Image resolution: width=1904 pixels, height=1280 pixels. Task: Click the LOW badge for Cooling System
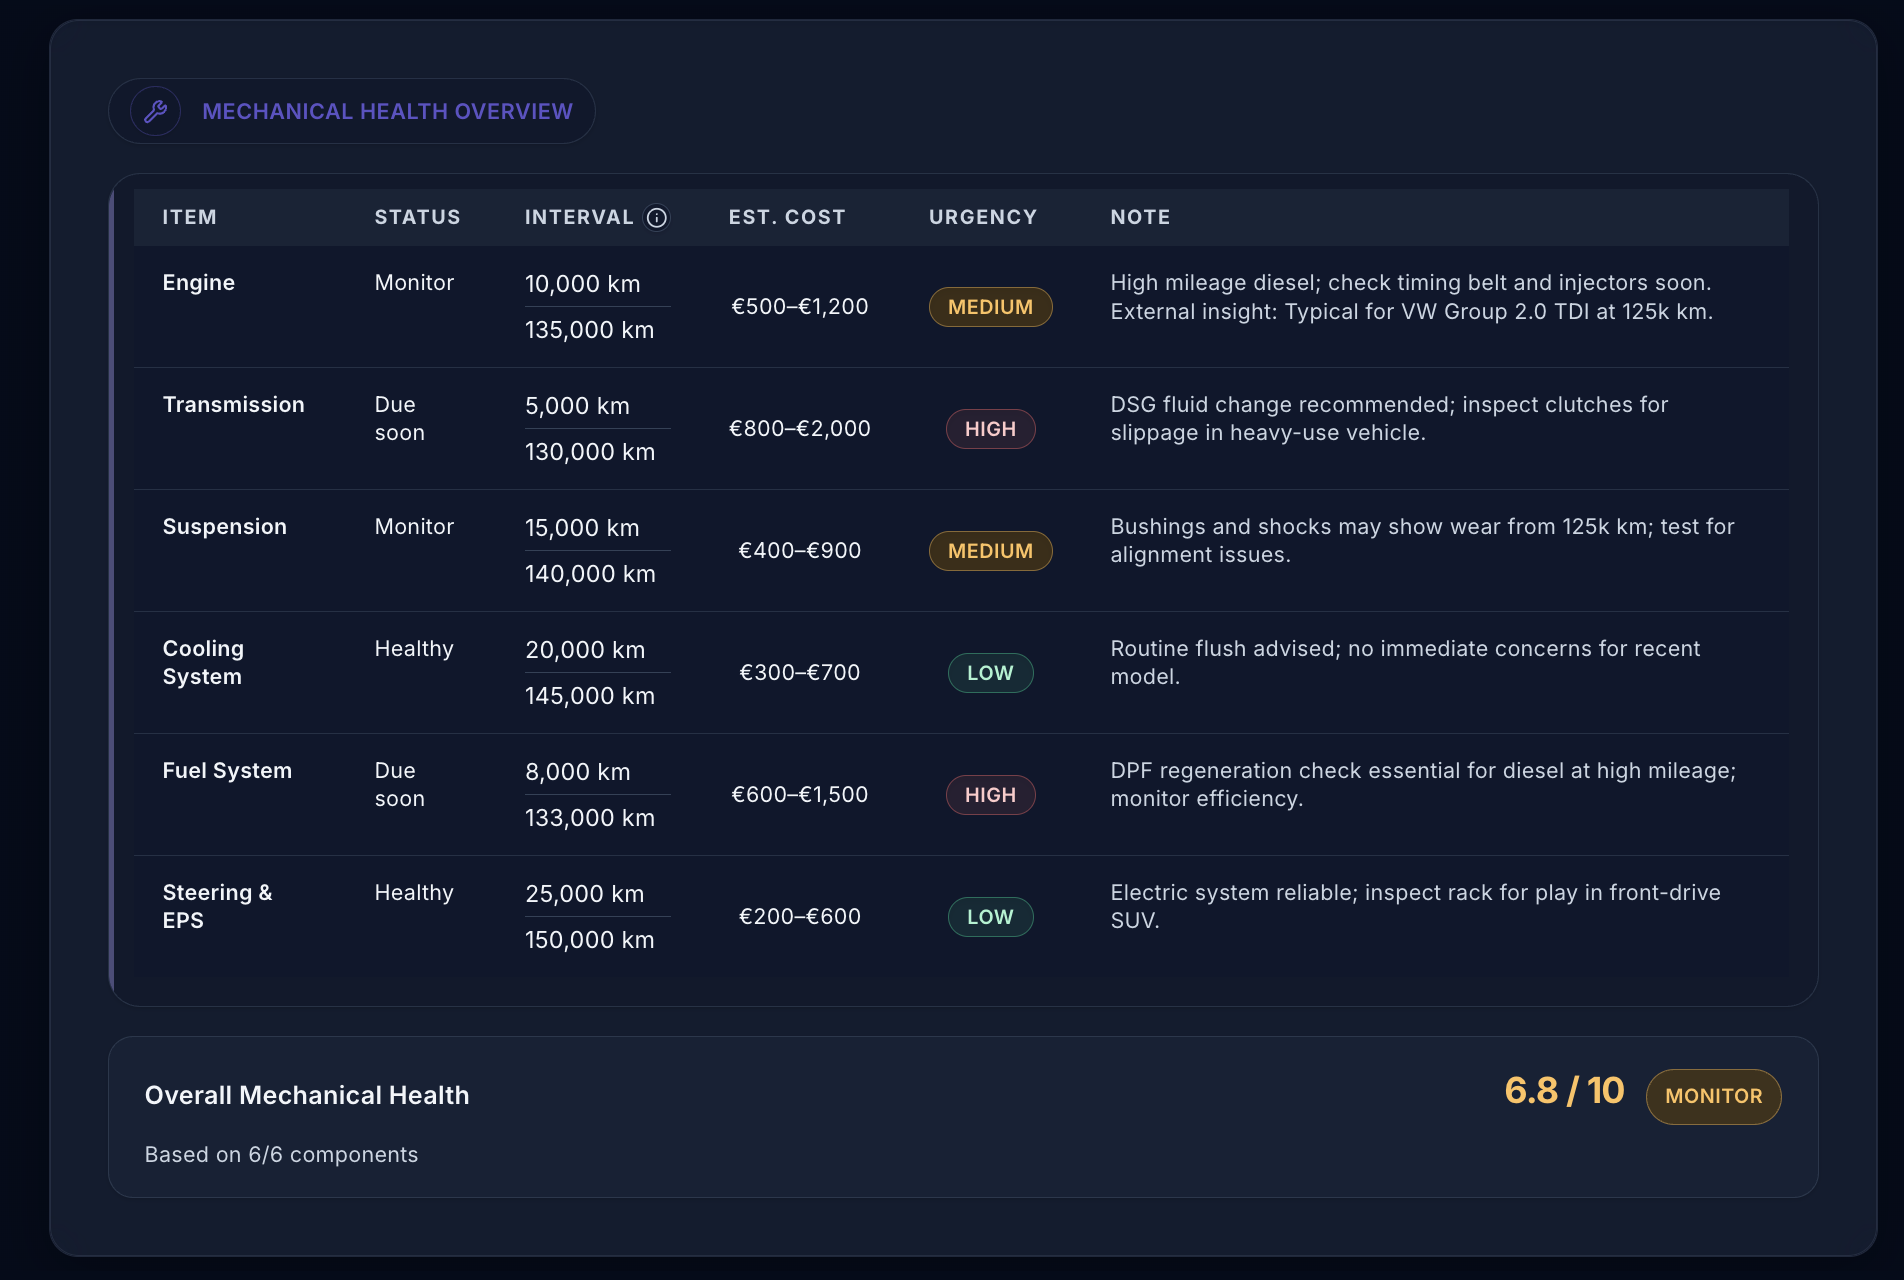point(990,673)
